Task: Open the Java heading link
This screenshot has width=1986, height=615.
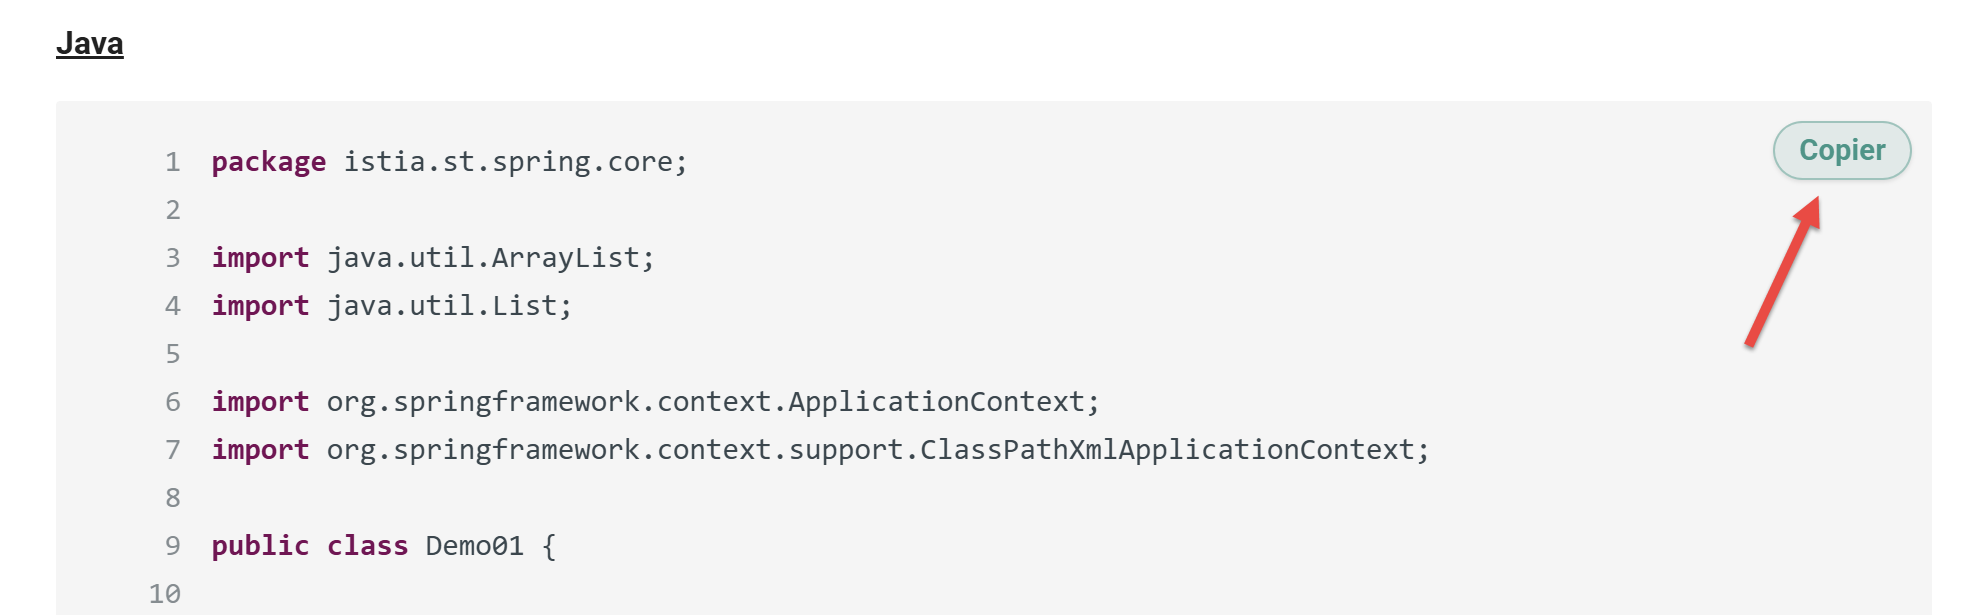Action: (90, 44)
